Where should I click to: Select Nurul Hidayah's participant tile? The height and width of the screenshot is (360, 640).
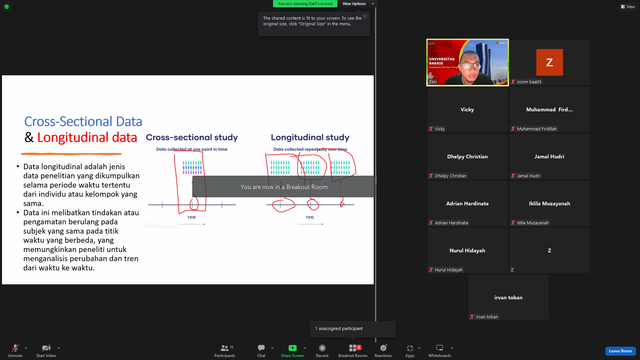pos(467,250)
